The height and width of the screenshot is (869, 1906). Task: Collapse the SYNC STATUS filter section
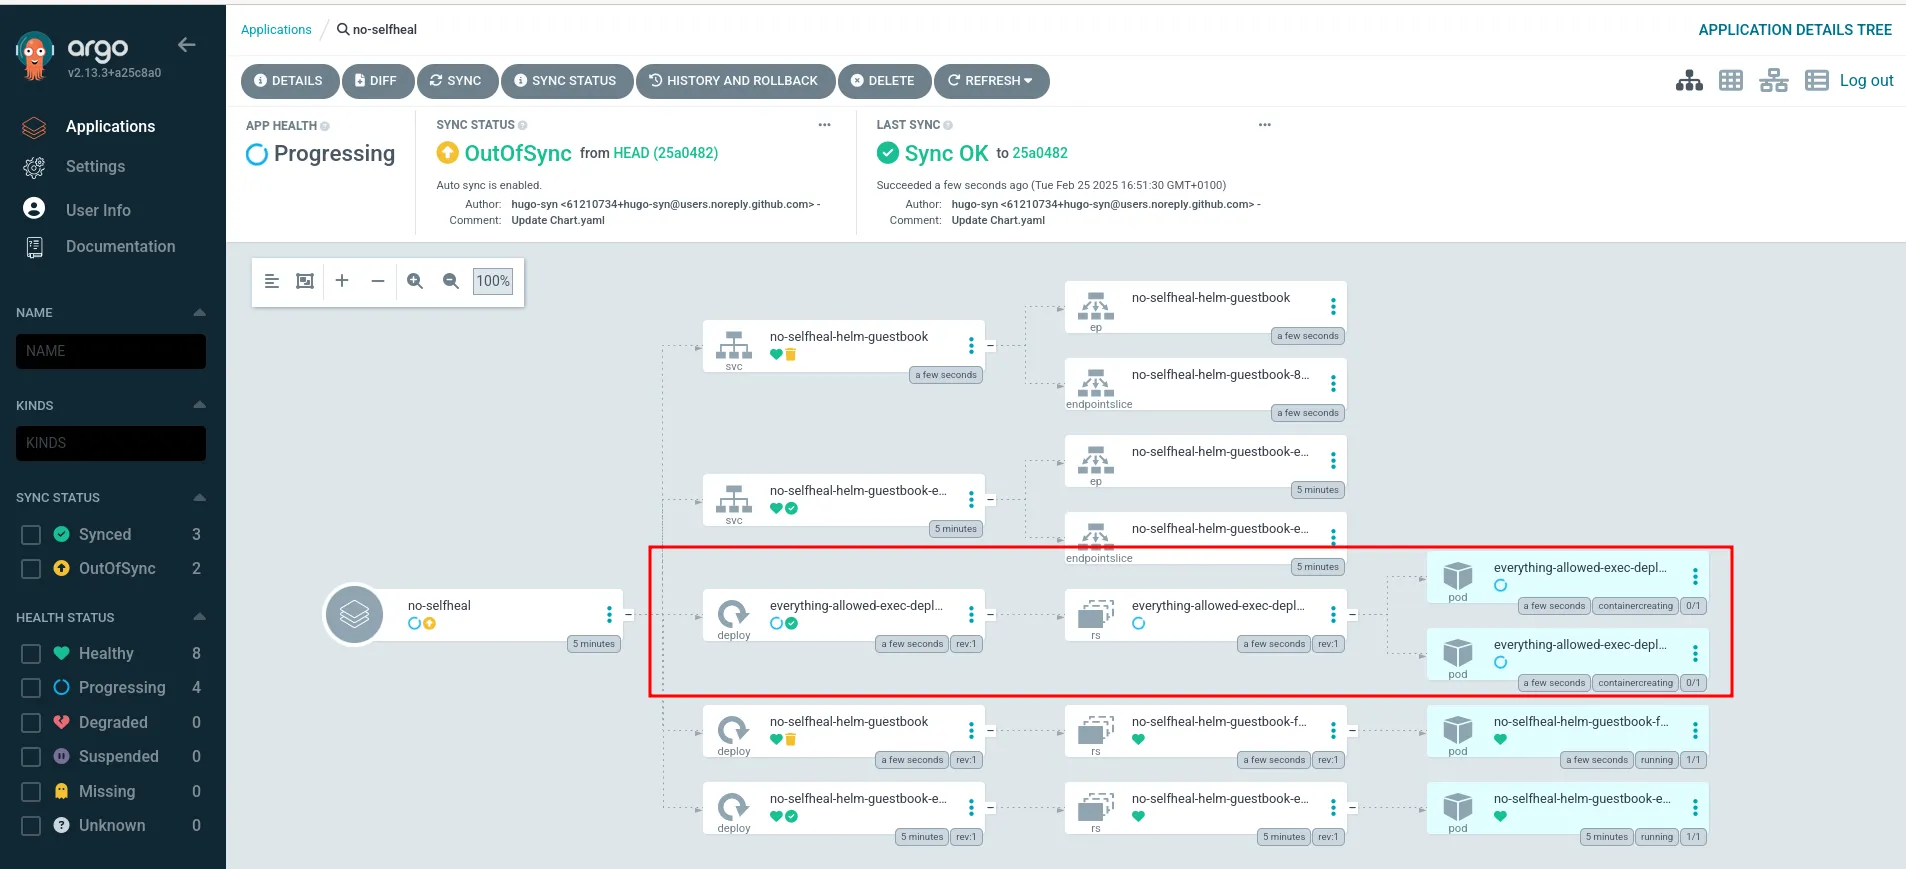[x=199, y=497]
